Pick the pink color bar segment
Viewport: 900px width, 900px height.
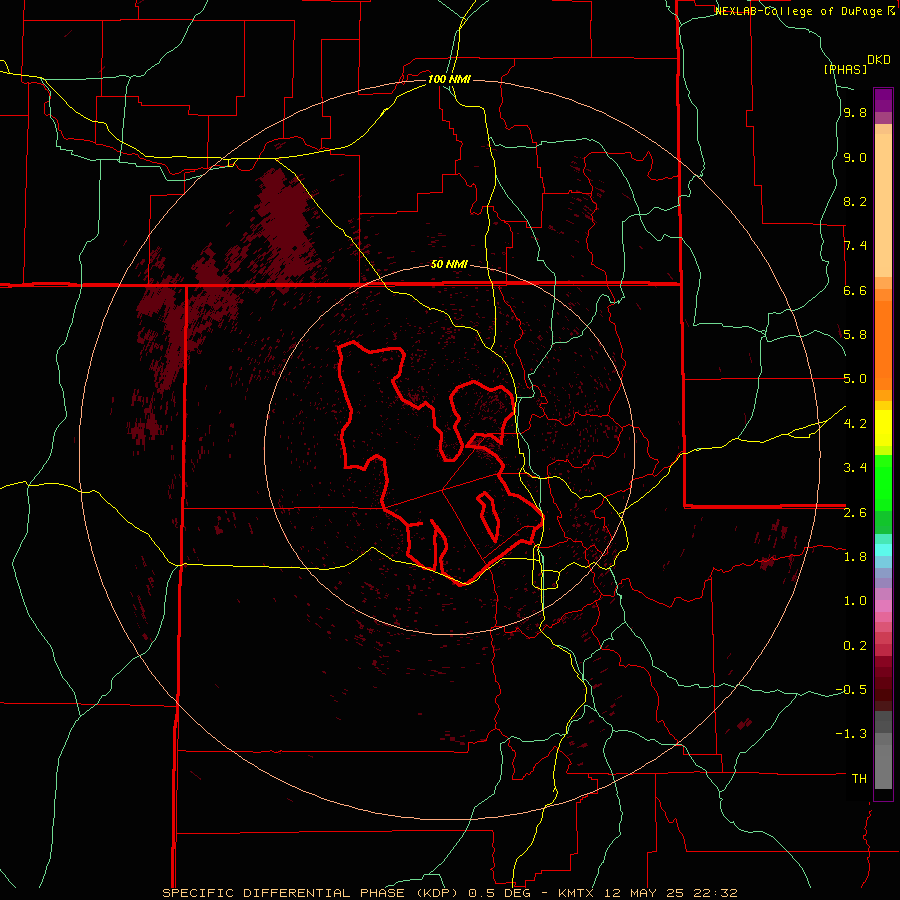tap(883, 606)
